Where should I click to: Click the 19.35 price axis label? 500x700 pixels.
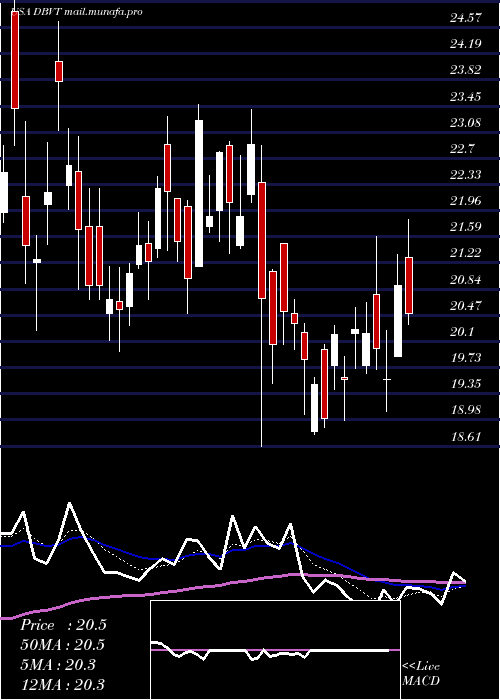click(466, 384)
